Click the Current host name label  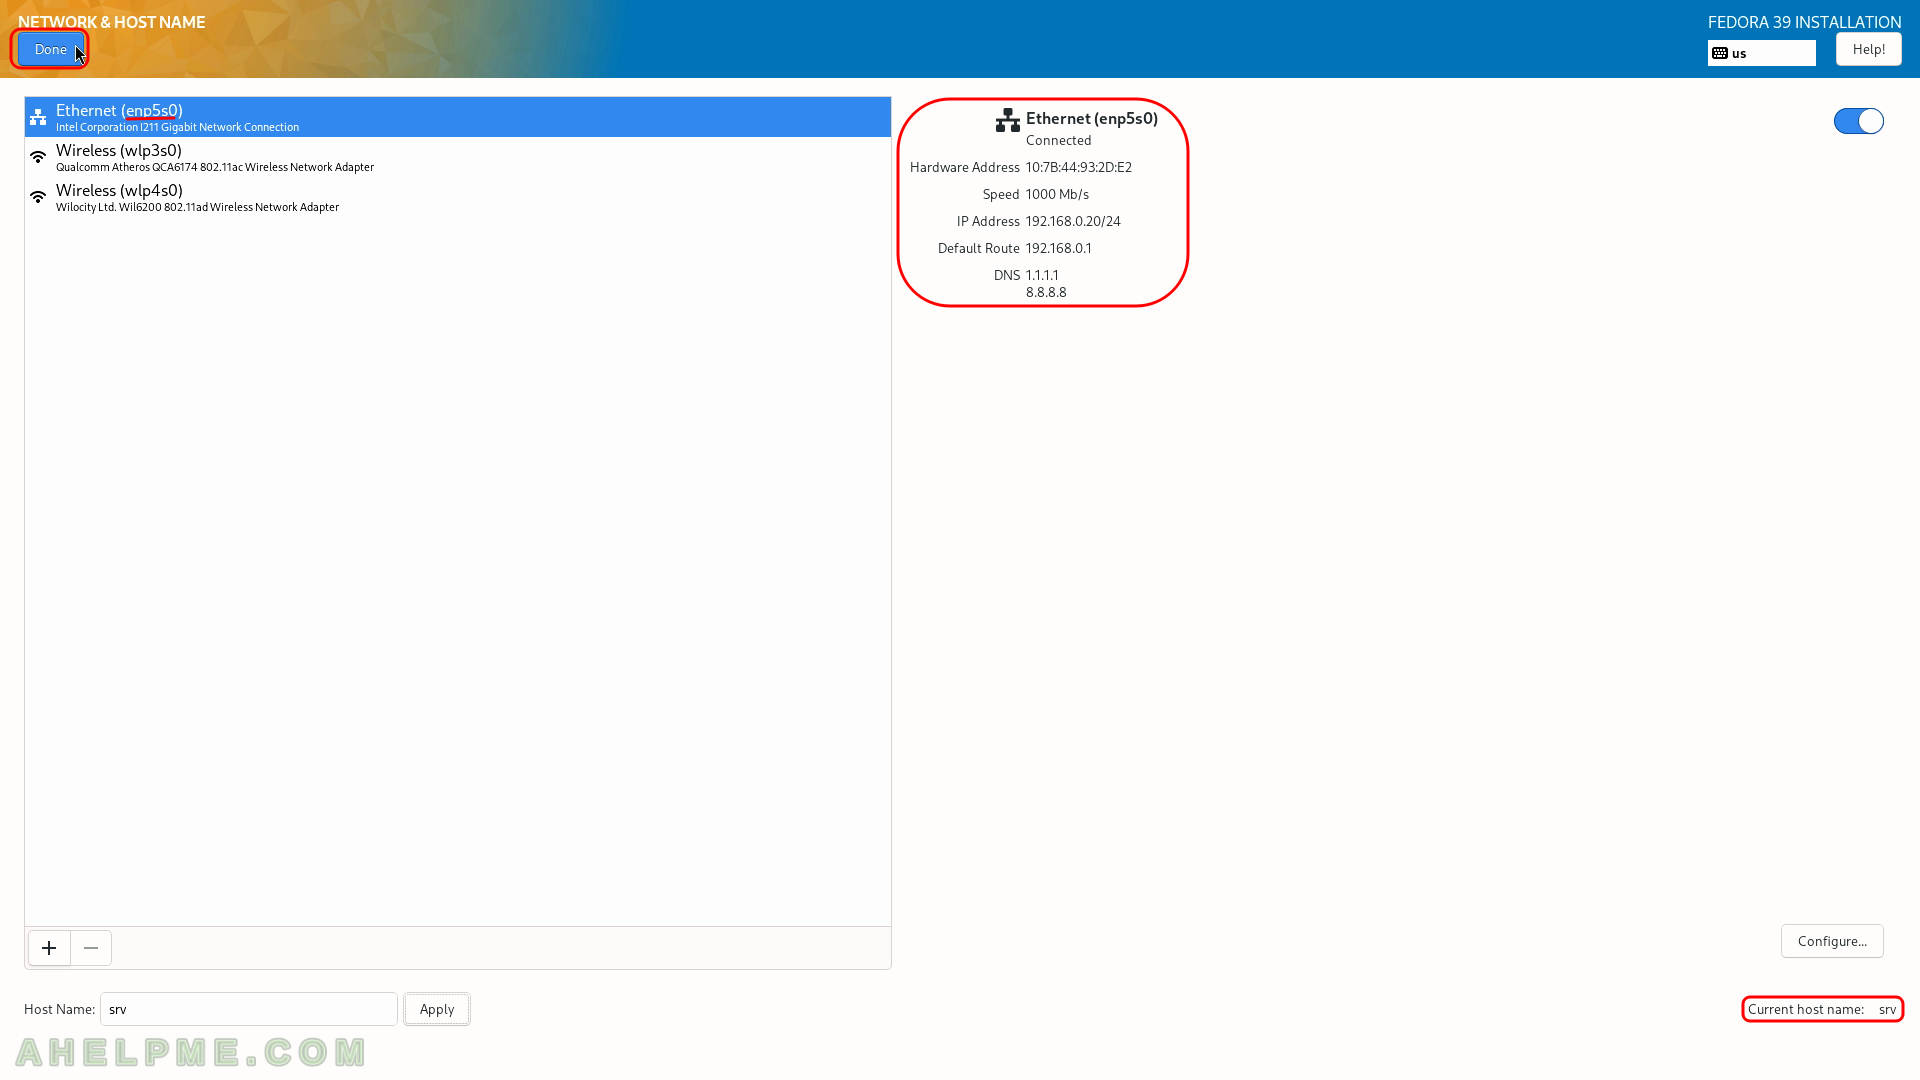pyautogui.click(x=1805, y=1009)
